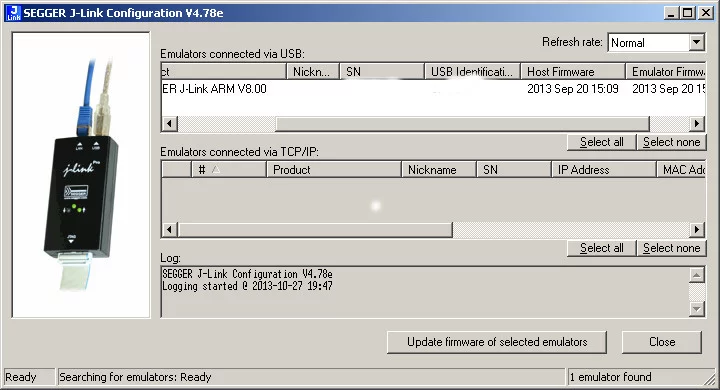Click the J-Link app icon in title bar
This screenshot has width=720, height=390.
pos(13,13)
